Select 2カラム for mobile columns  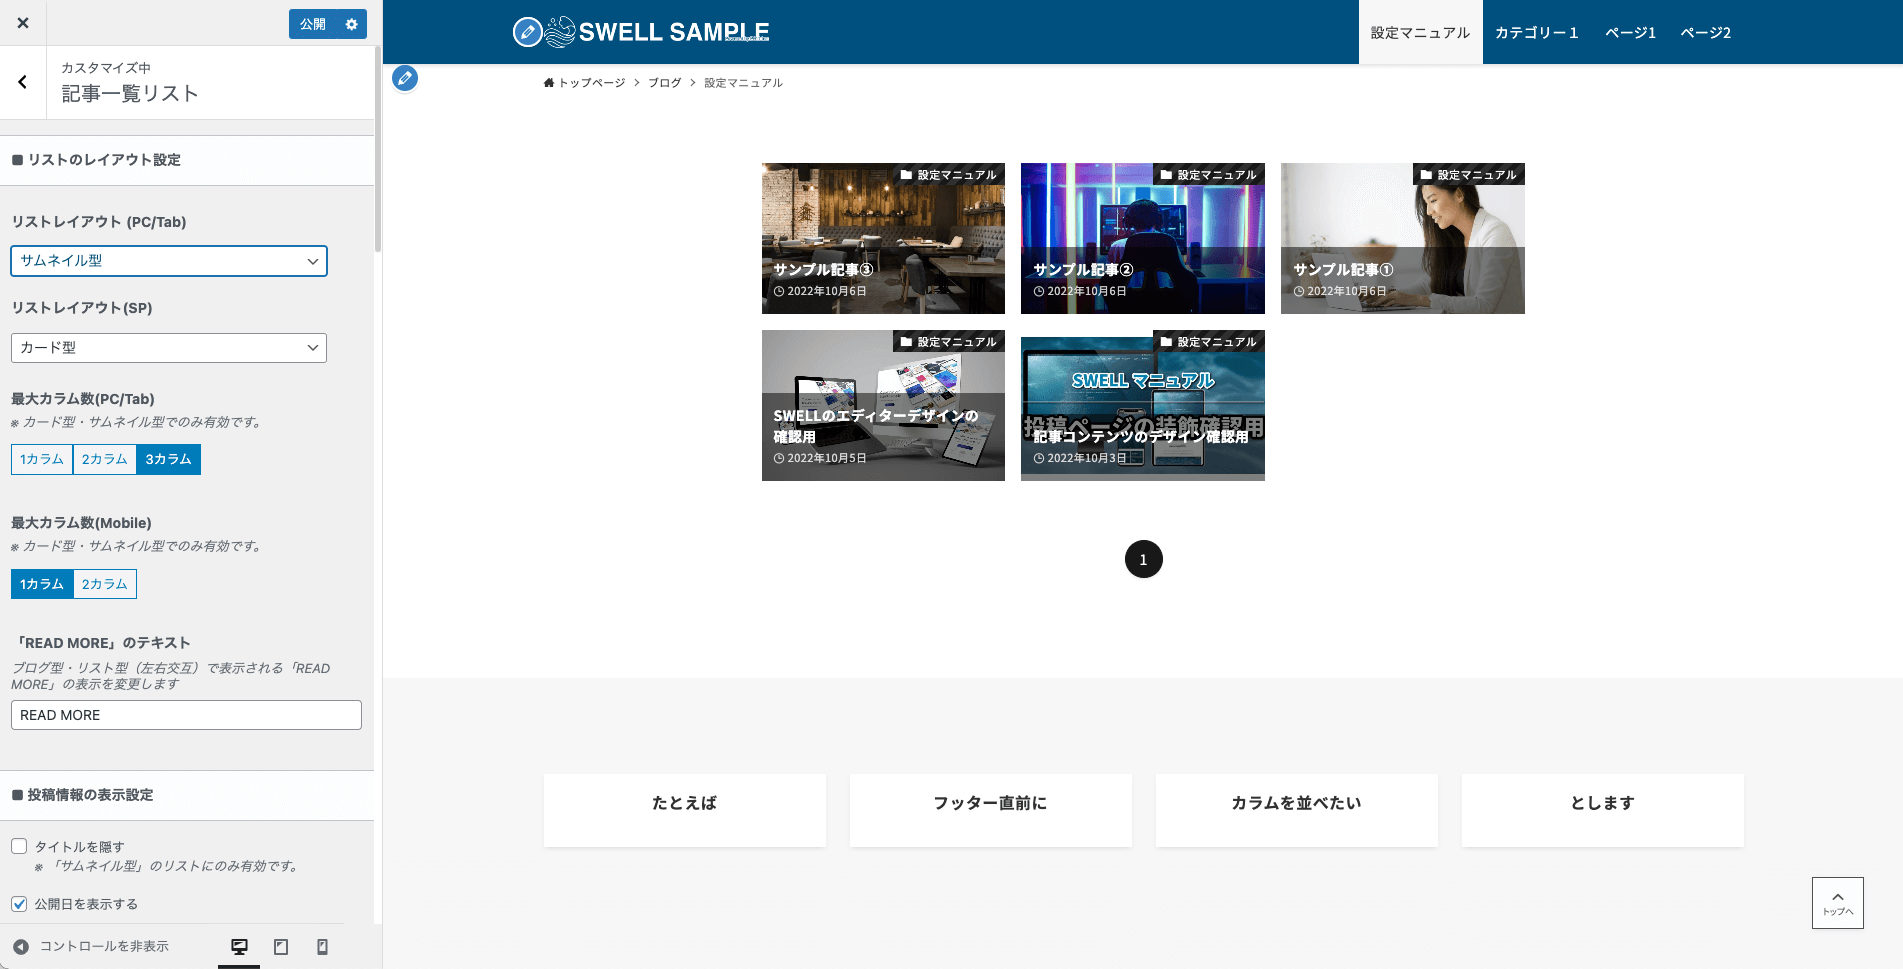[104, 583]
